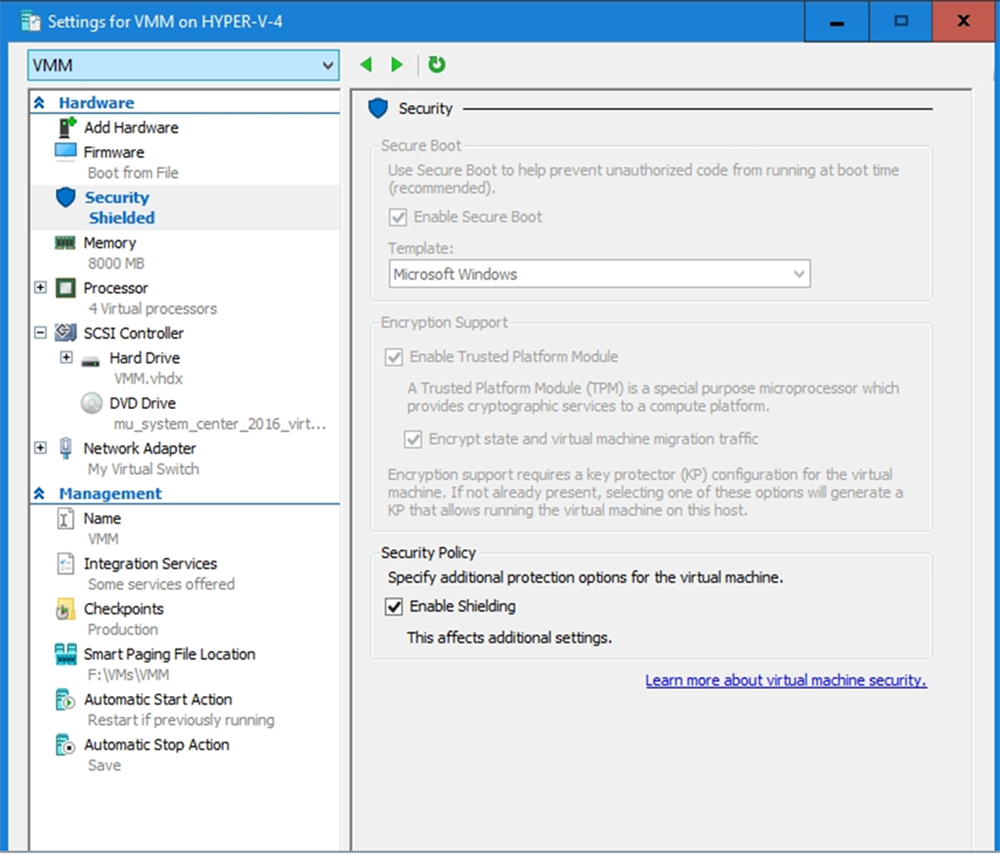Click the green back navigation arrow
Image resolution: width=1000 pixels, height=854 pixels.
(366, 65)
